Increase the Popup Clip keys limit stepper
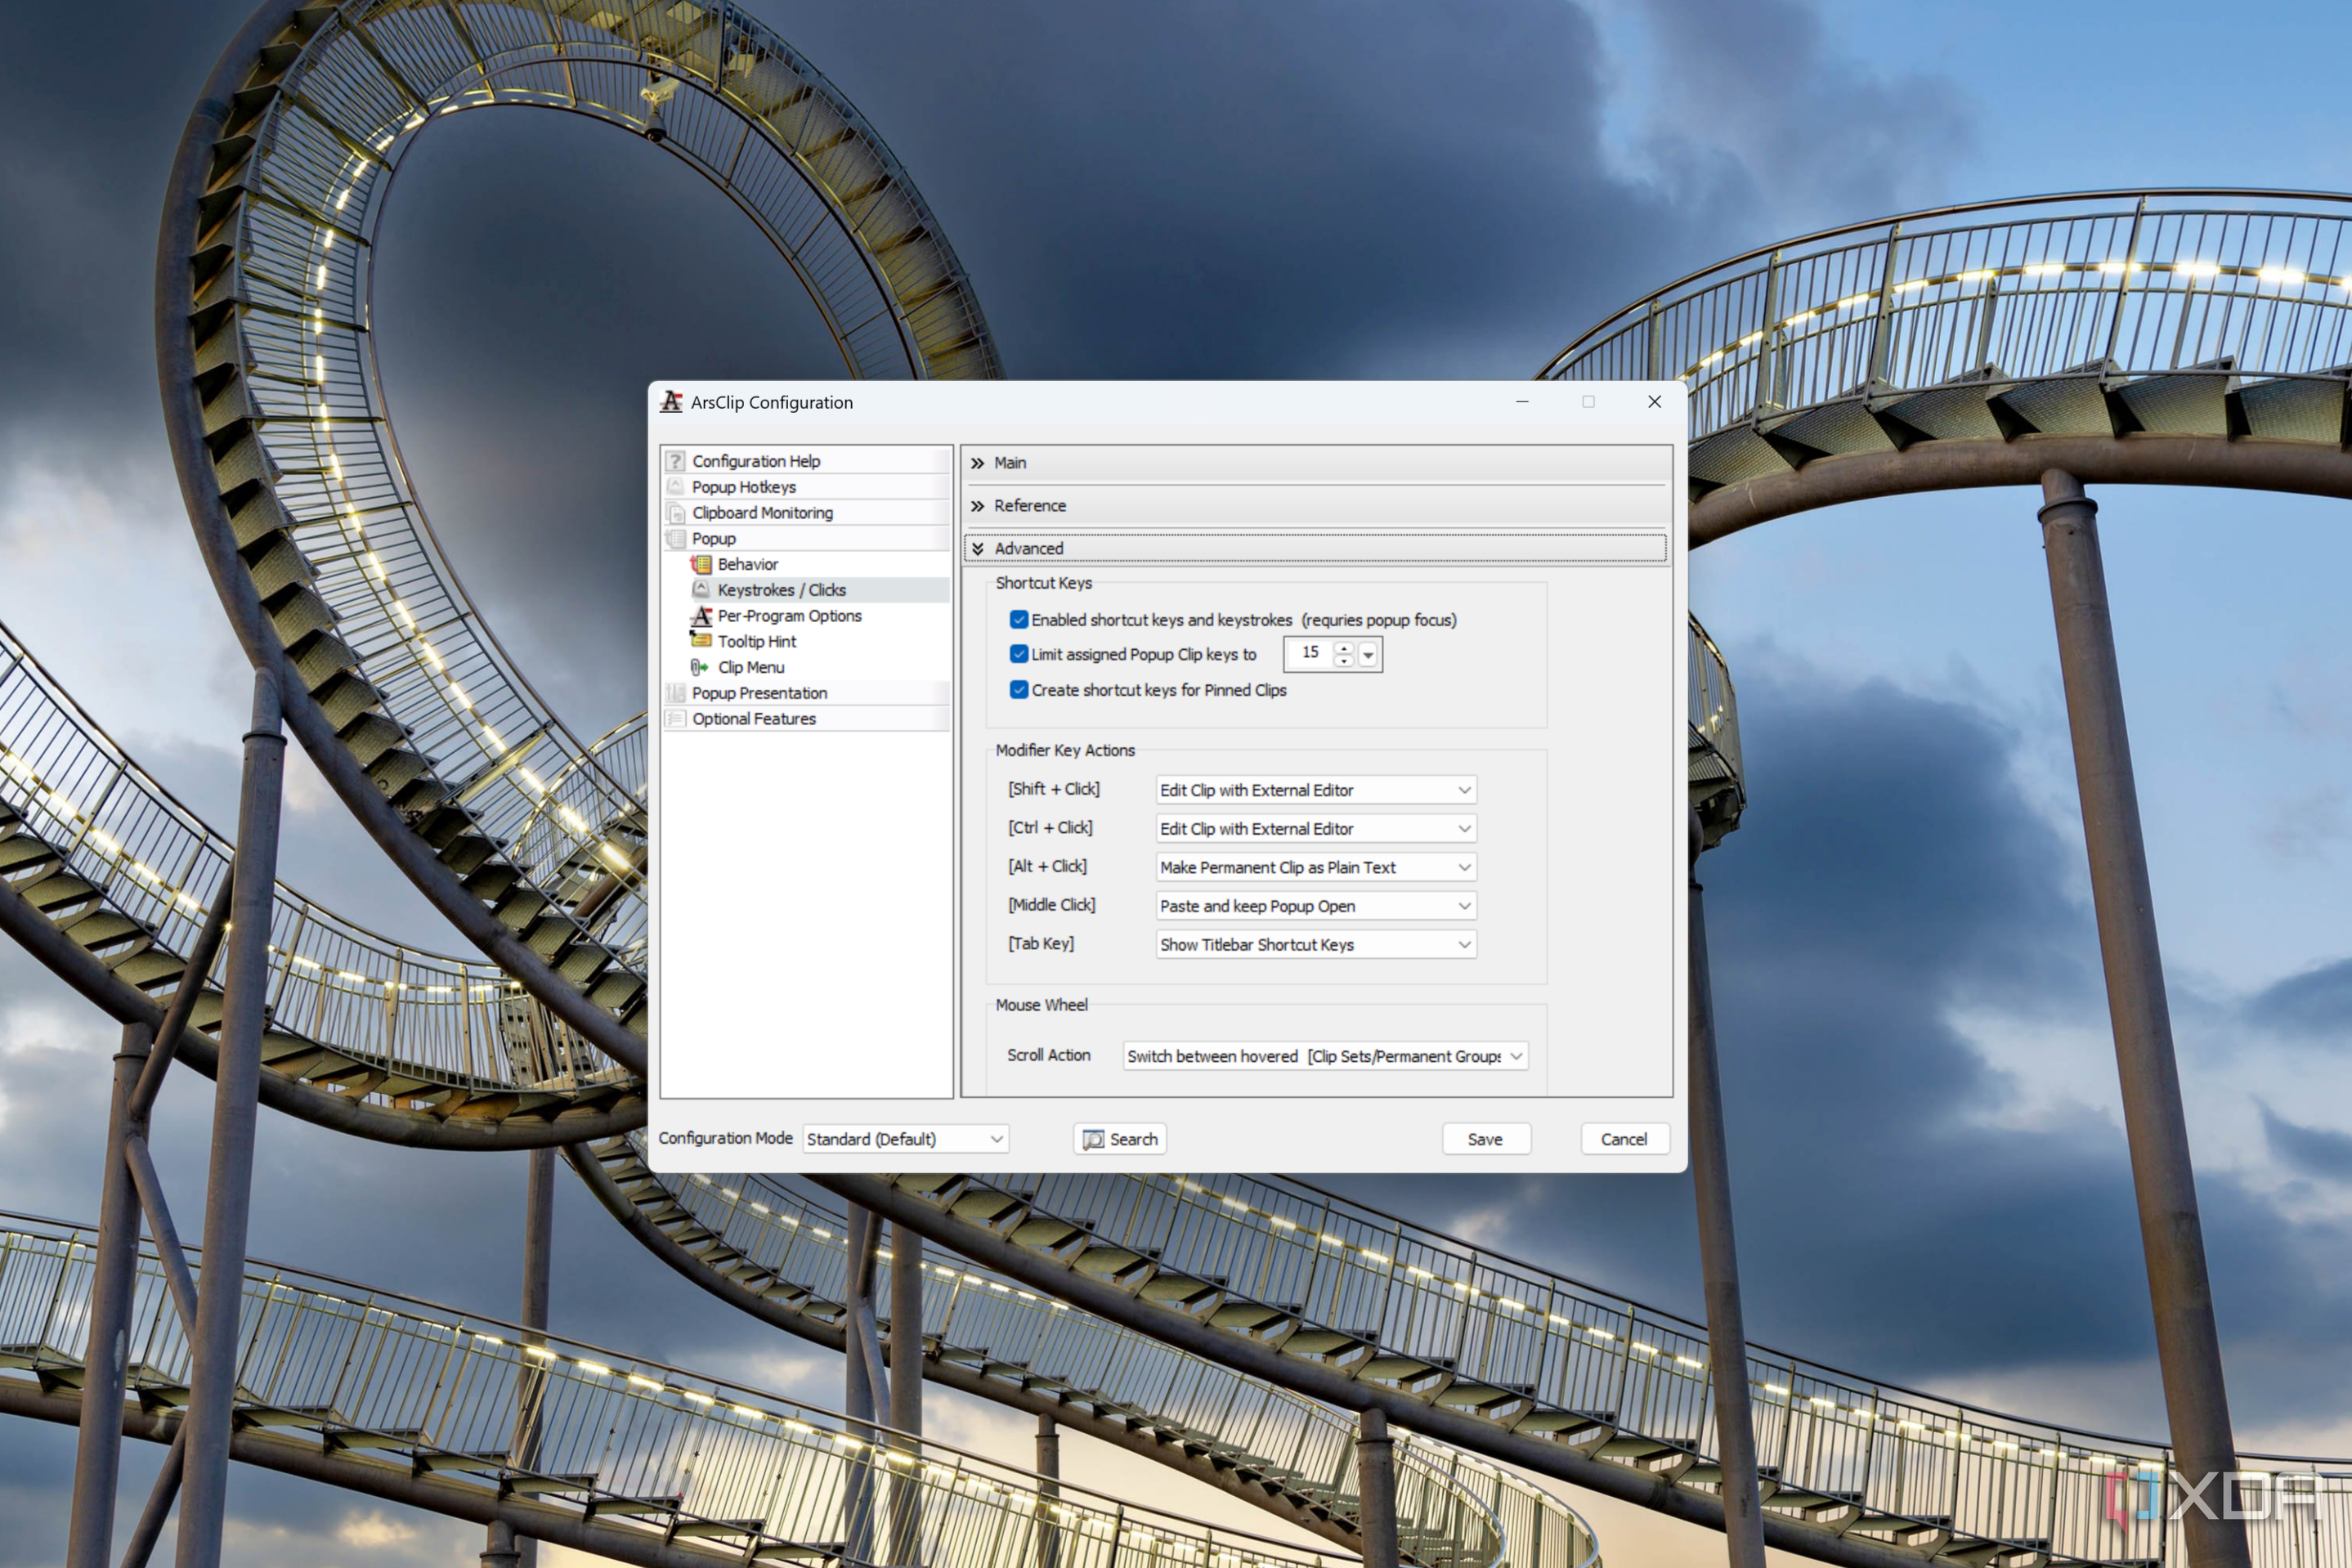 click(x=1344, y=647)
